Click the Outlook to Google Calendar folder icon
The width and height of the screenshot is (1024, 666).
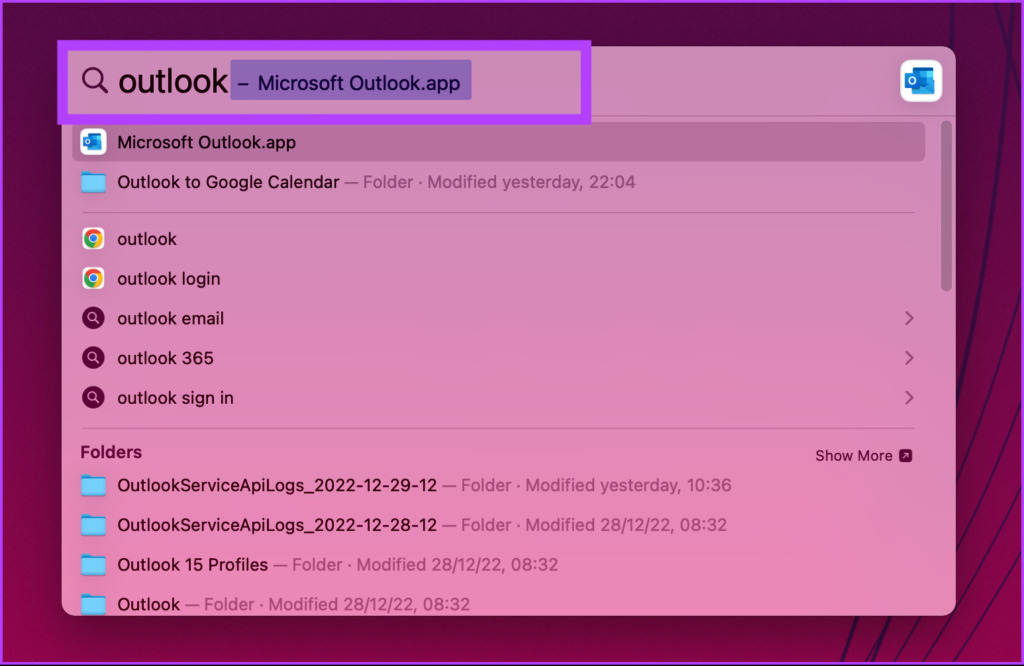point(93,182)
